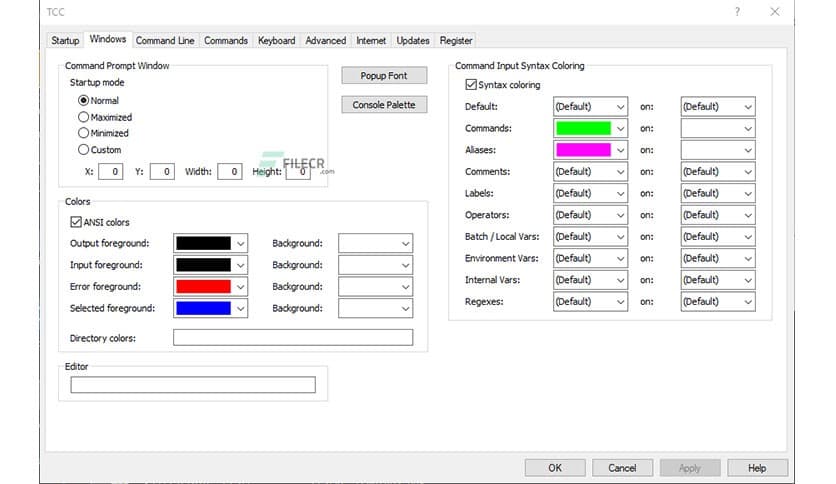Click the blue Selected foreground color swatch
This screenshot has height=484, width=836.
[x=203, y=308]
